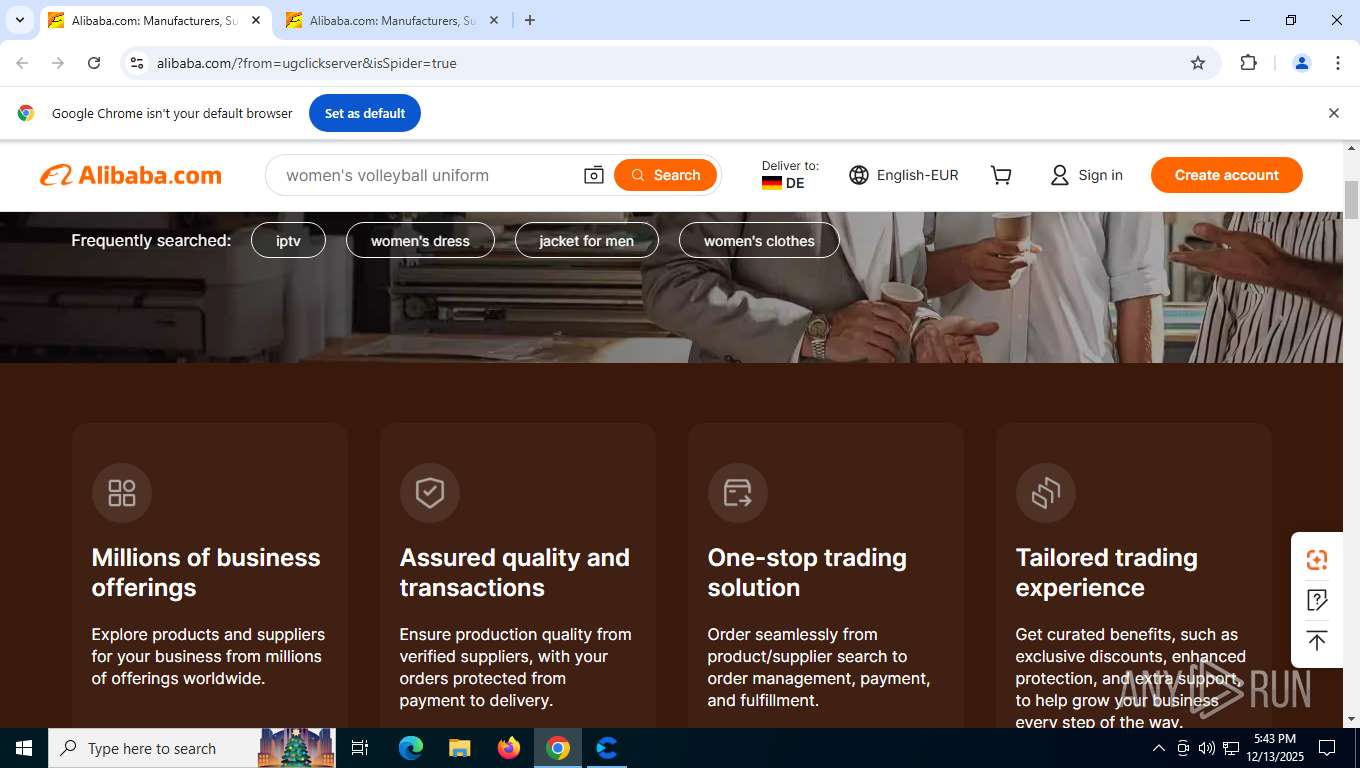
Task: Click One-stop trading solution heading
Action: 807,572
